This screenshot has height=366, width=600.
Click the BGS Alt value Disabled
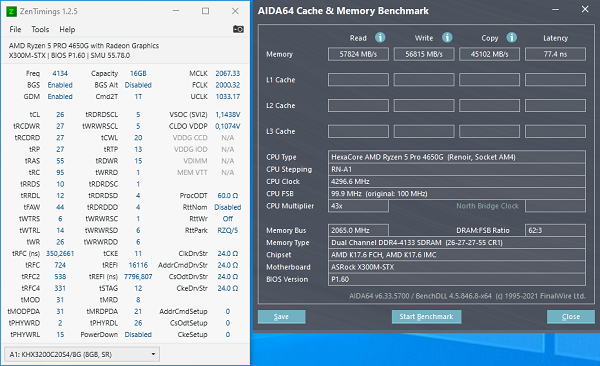(x=138, y=85)
